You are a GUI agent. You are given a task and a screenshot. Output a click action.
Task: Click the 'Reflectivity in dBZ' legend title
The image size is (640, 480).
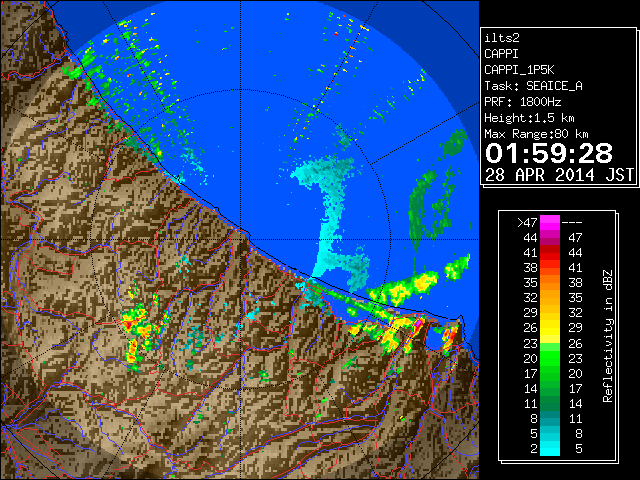(x=608, y=336)
